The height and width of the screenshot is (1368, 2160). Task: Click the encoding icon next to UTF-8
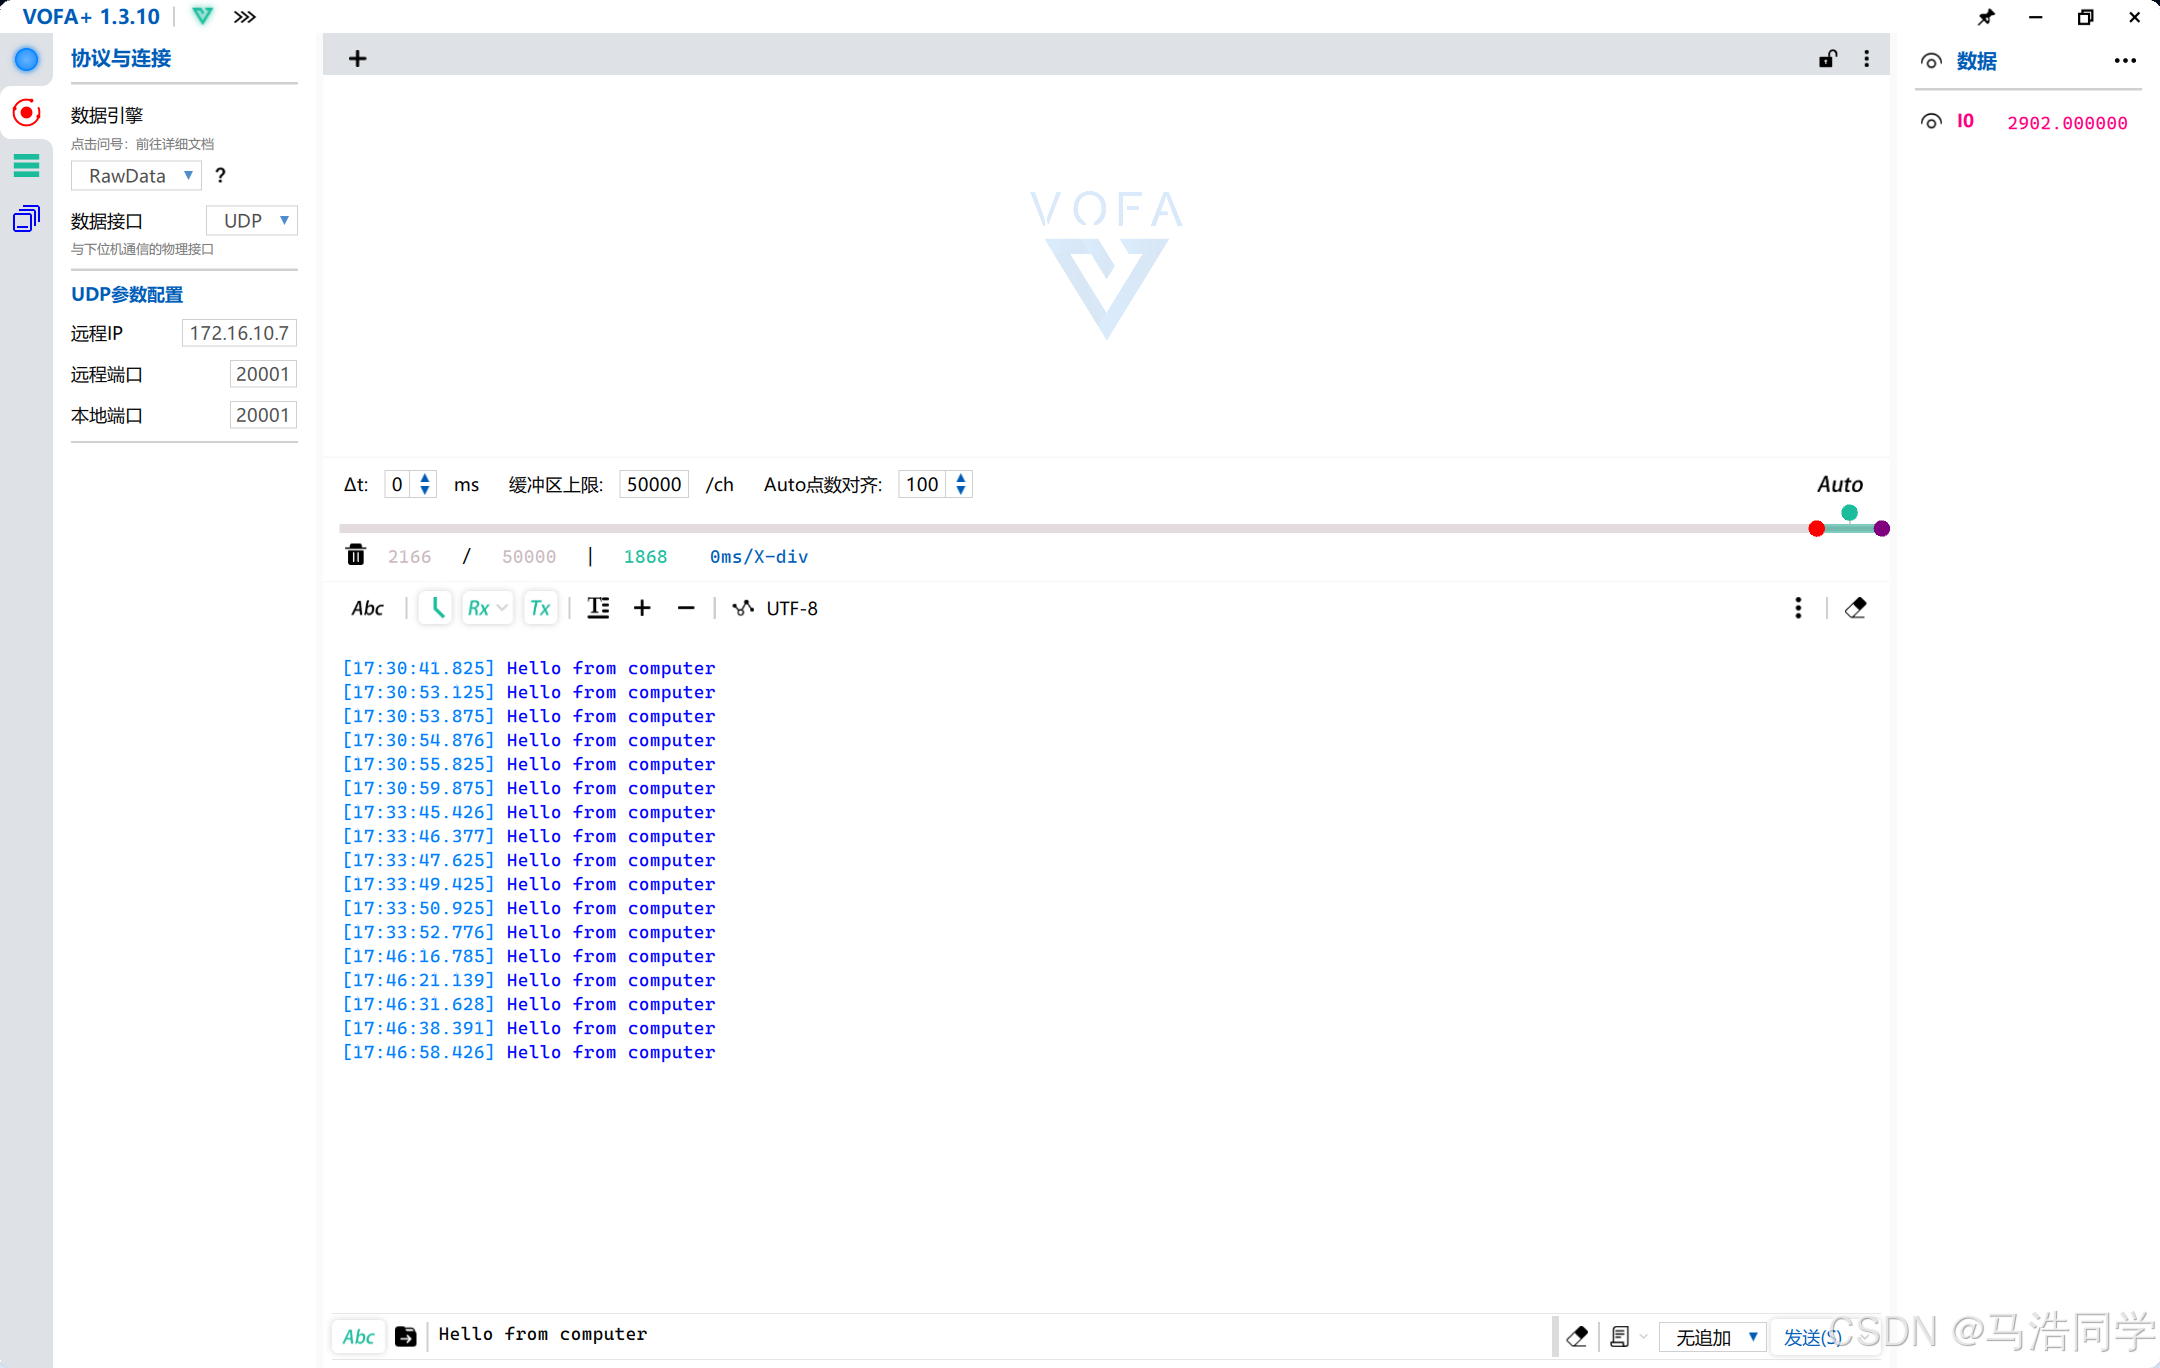coord(743,608)
